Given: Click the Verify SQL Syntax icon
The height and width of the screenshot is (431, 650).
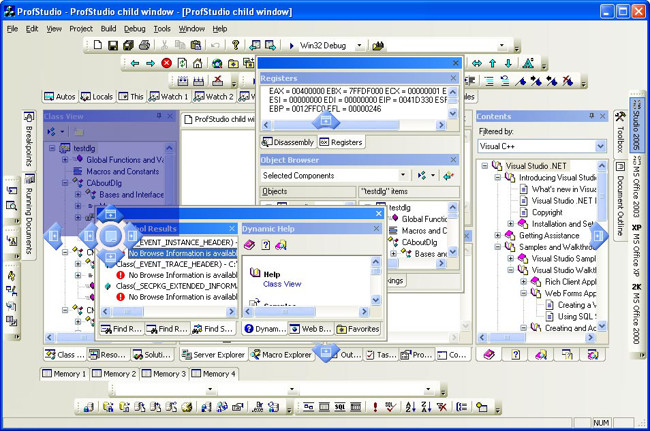Looking at the screenshot, I should tap(390, 407).
